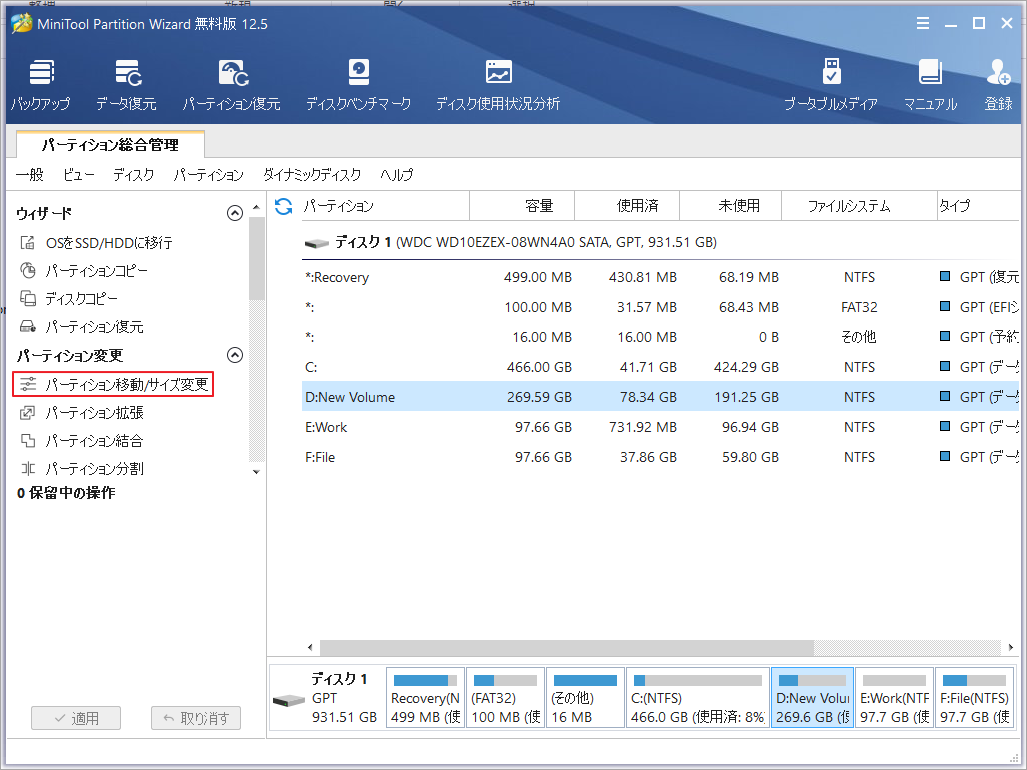This screenshot has height=770, width=1027.
Task: Open the ダイナミックディスク menu
Action: click(312, 175)
